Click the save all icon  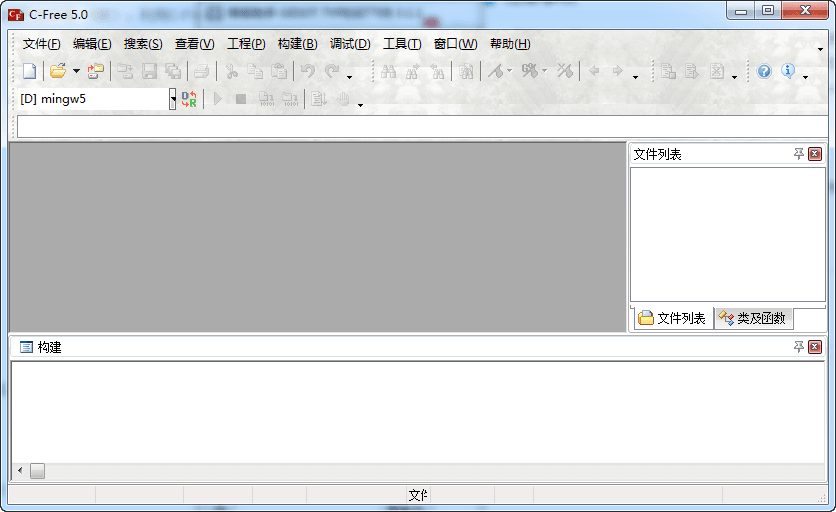[173, 71]
